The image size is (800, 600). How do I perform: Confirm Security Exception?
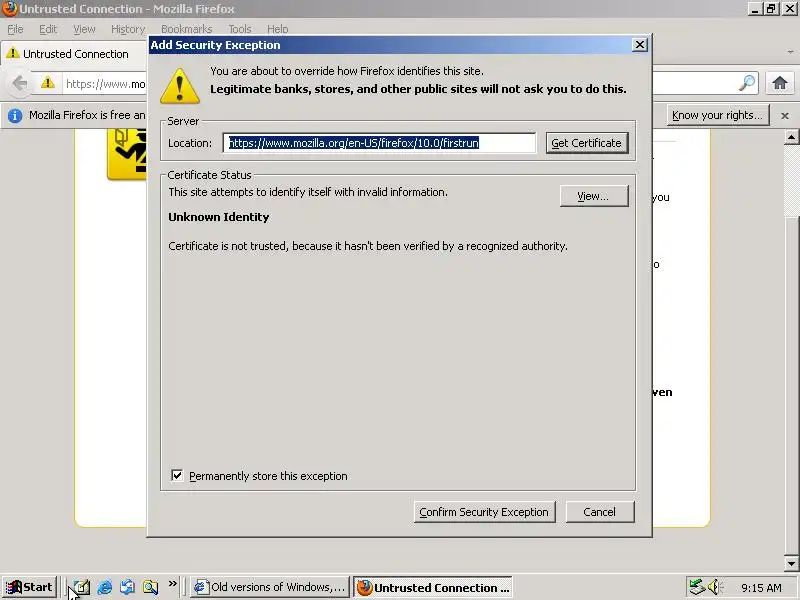pyautogui.click(x=484, y=512)
